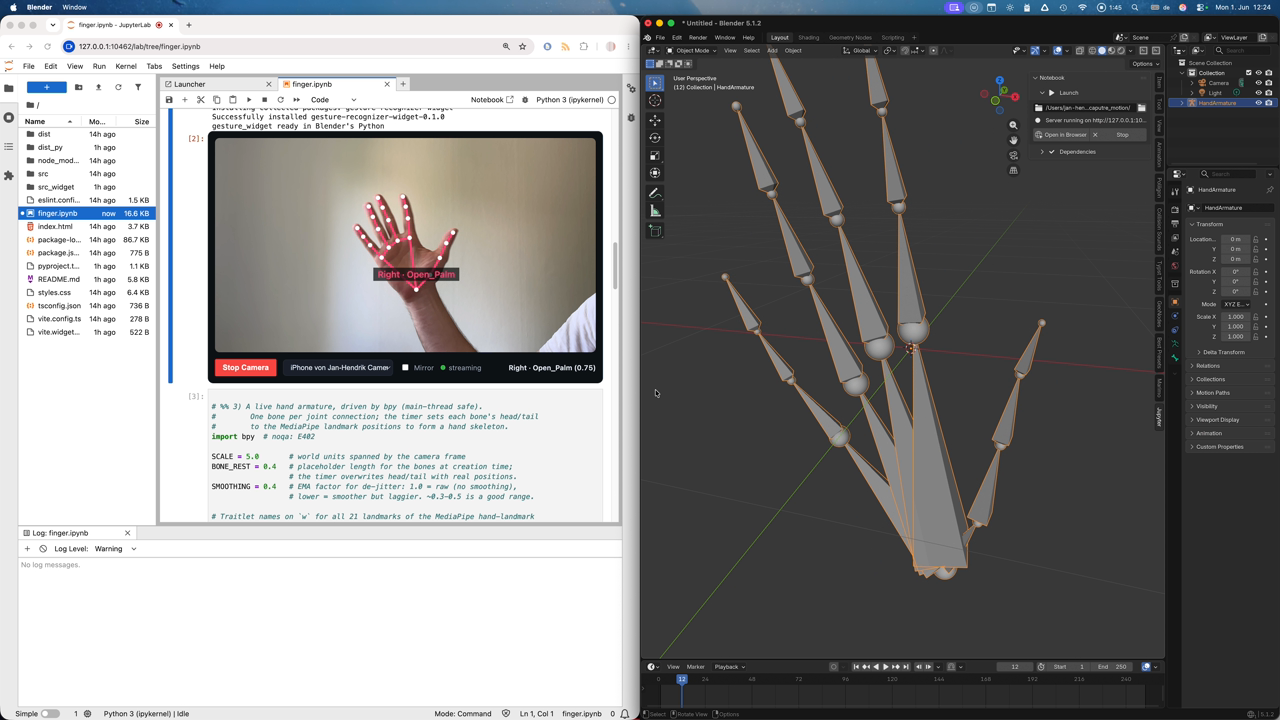The image size is (1280, 720).
Task: Hide HandArmature with eye icon in outliner
Action: coord(1258,103)
